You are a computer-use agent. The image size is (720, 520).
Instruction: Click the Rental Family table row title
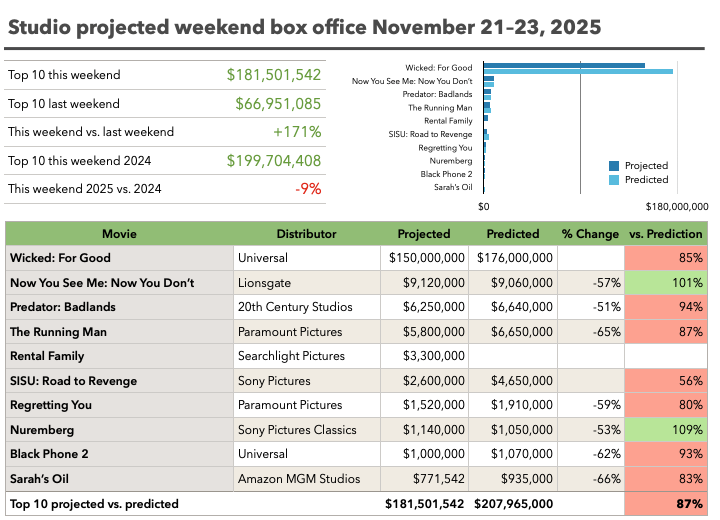pyautogui.click(x=119, y=356)
